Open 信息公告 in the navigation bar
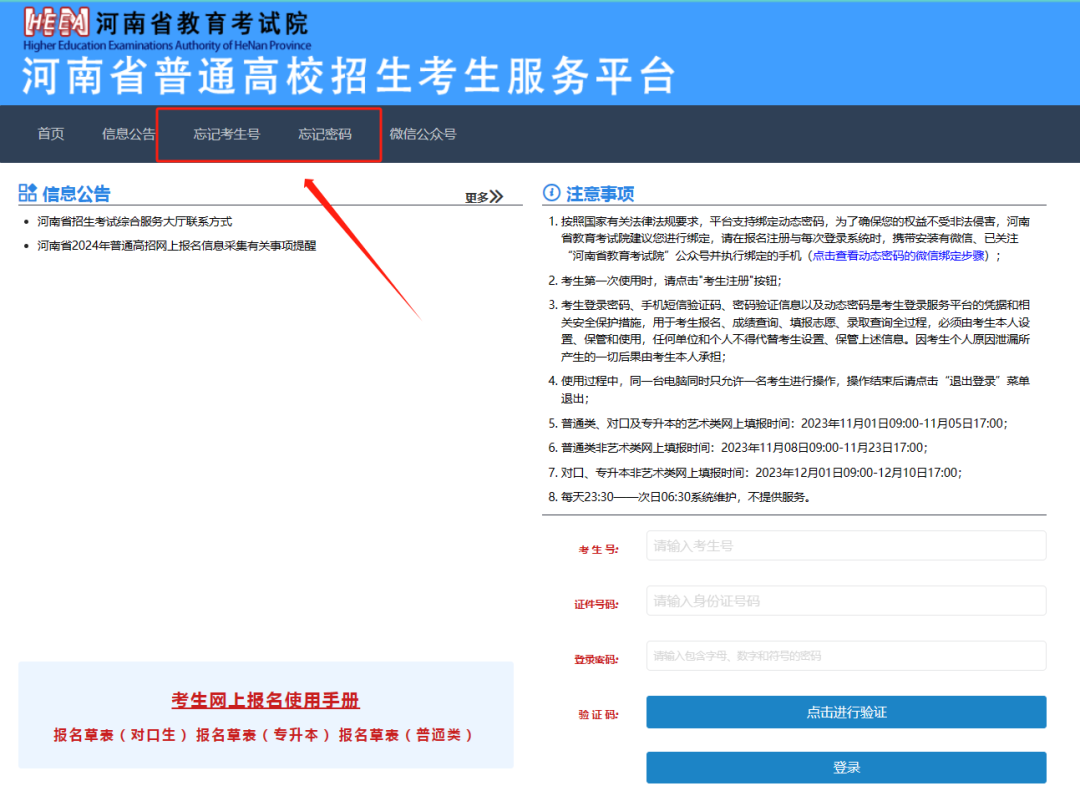This screenshot has width=1080, height=791. tap(128, 134)
